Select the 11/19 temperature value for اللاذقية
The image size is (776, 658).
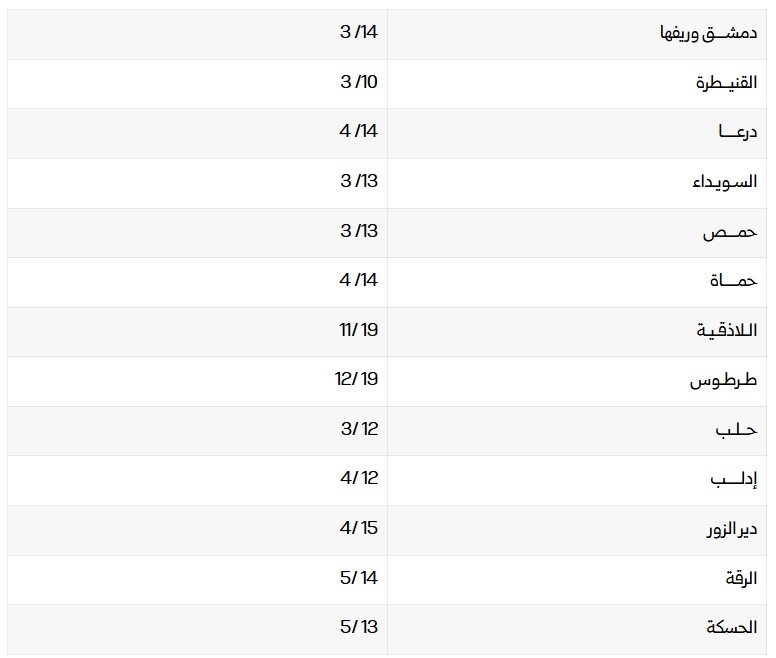tap(359, 330)
